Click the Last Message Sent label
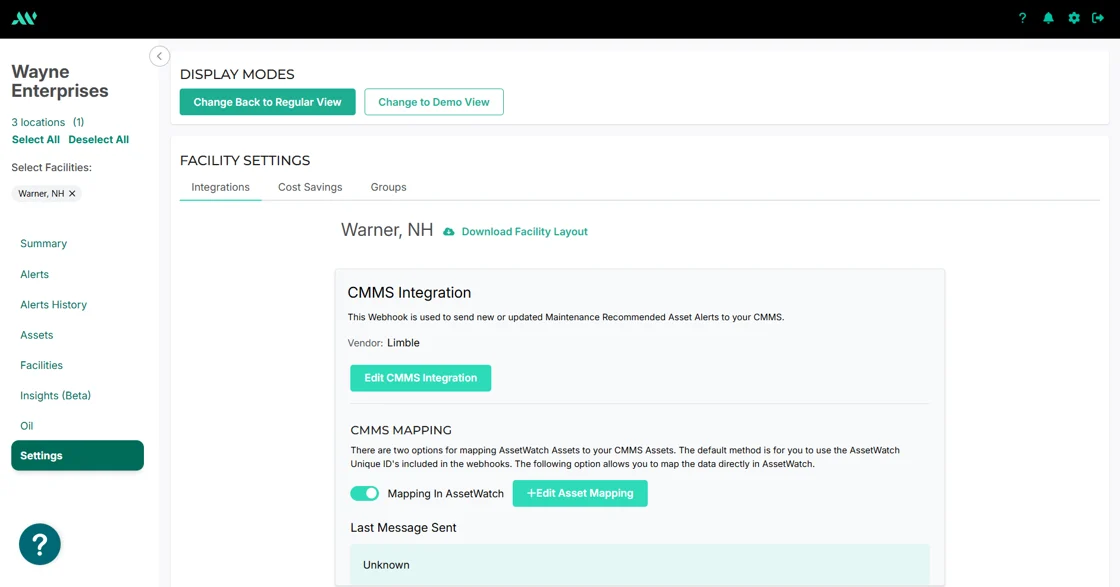This screenshot has height=587, width=1120. tap(403, 528)
